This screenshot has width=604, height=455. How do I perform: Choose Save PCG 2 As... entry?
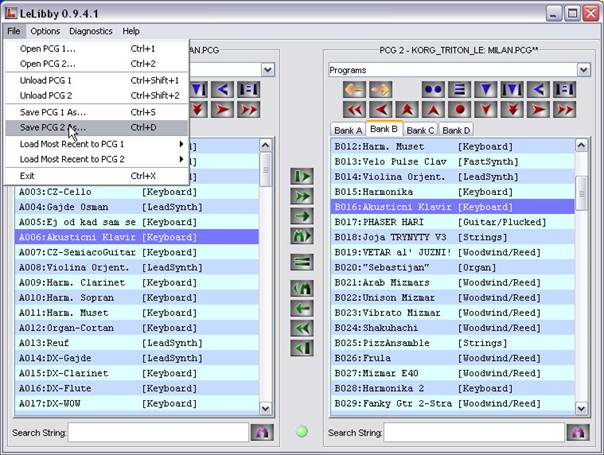pos(96,127)
